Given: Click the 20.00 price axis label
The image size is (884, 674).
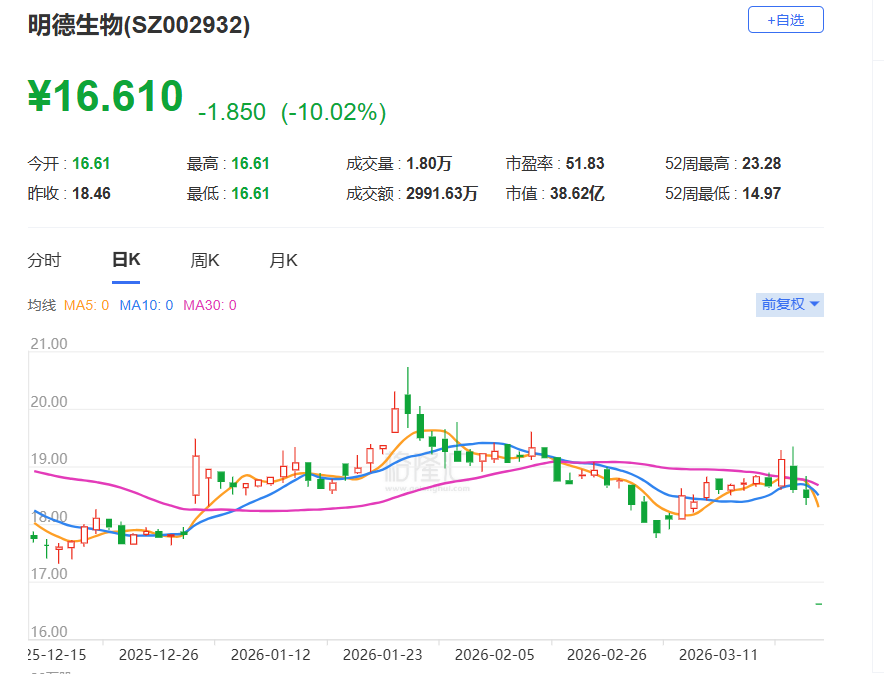Looking at the screenshot, I should click(48, 402).
